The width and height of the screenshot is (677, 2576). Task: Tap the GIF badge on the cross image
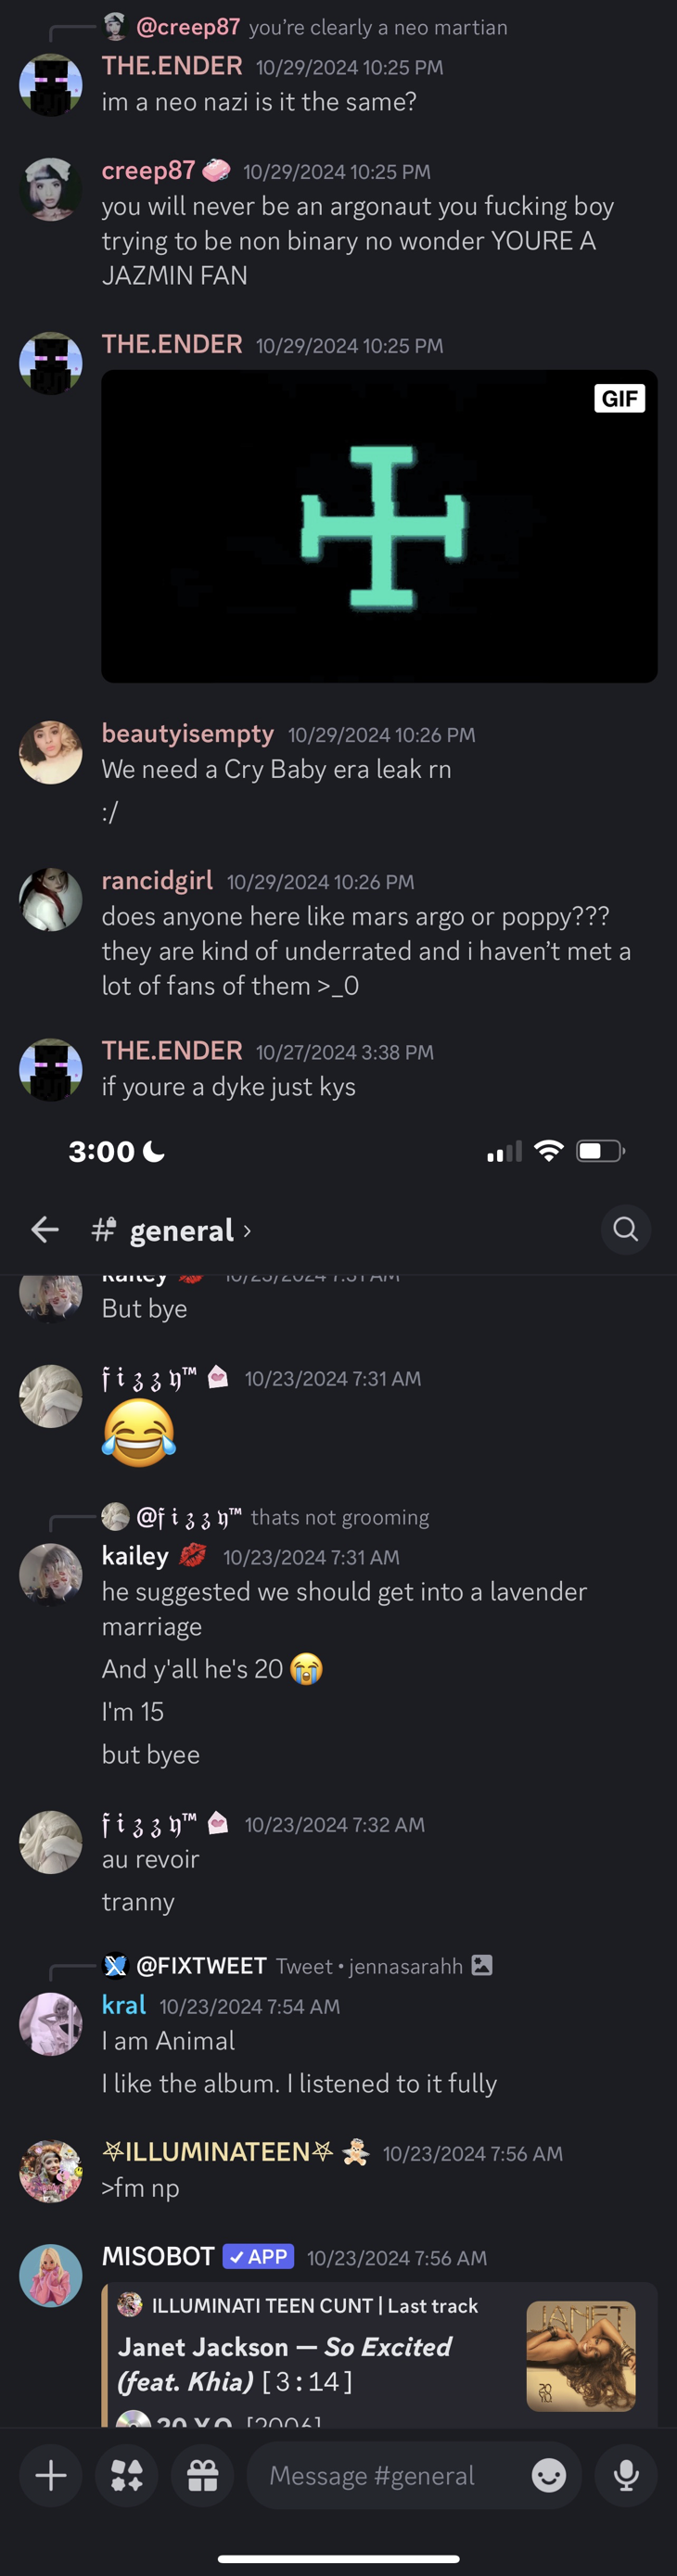coord(620,398)
